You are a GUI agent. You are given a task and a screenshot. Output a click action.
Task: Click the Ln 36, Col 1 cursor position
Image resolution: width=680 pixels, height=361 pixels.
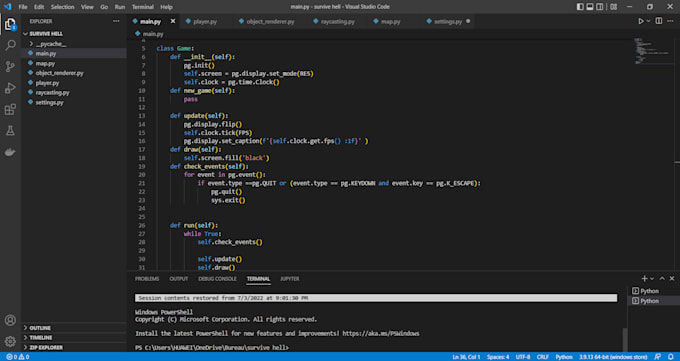[466, 357]
